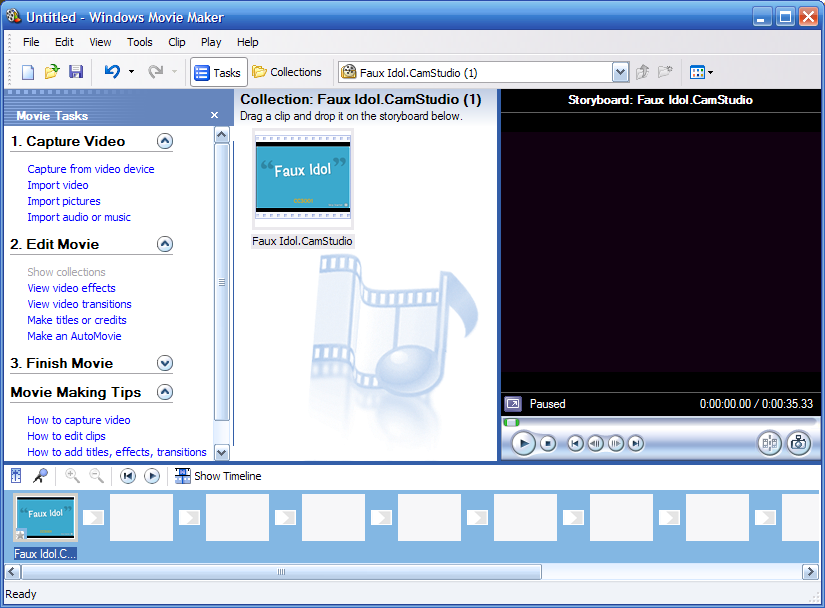Toggle the Collections pane button
825x608 pixels.
coord(287,72)
